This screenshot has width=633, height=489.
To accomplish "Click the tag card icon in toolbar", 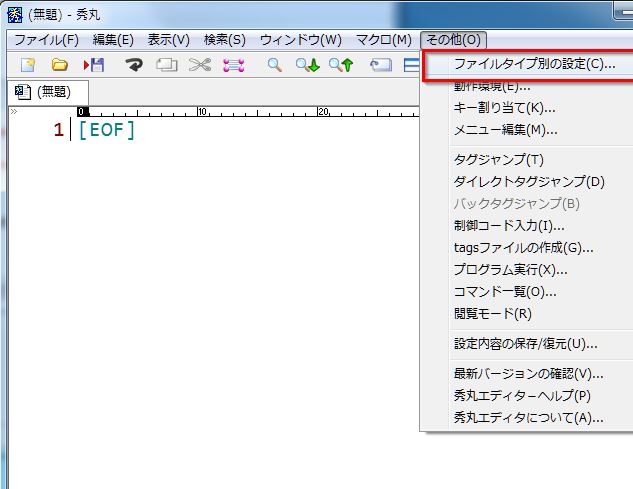I will coord(380,66).
